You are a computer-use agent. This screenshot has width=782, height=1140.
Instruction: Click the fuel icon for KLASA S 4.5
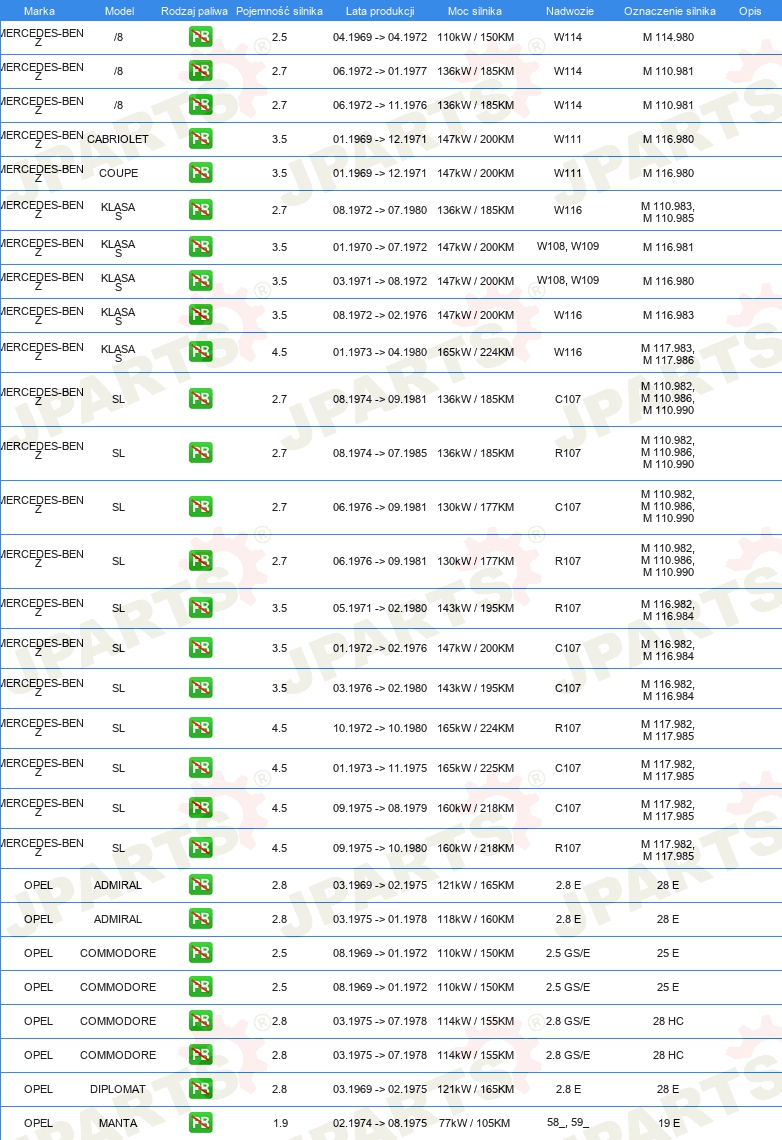pyautogui.click(x=201, y=352)
